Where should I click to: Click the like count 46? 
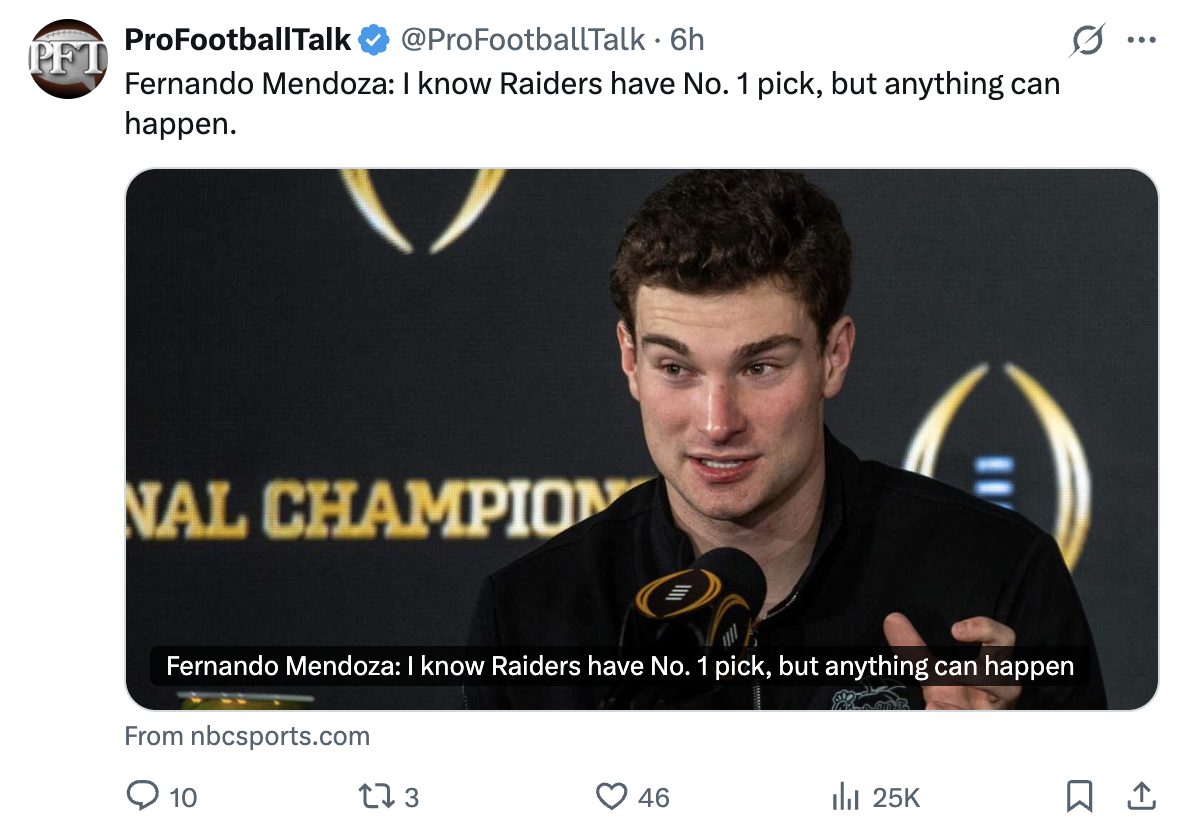[654, 797]
